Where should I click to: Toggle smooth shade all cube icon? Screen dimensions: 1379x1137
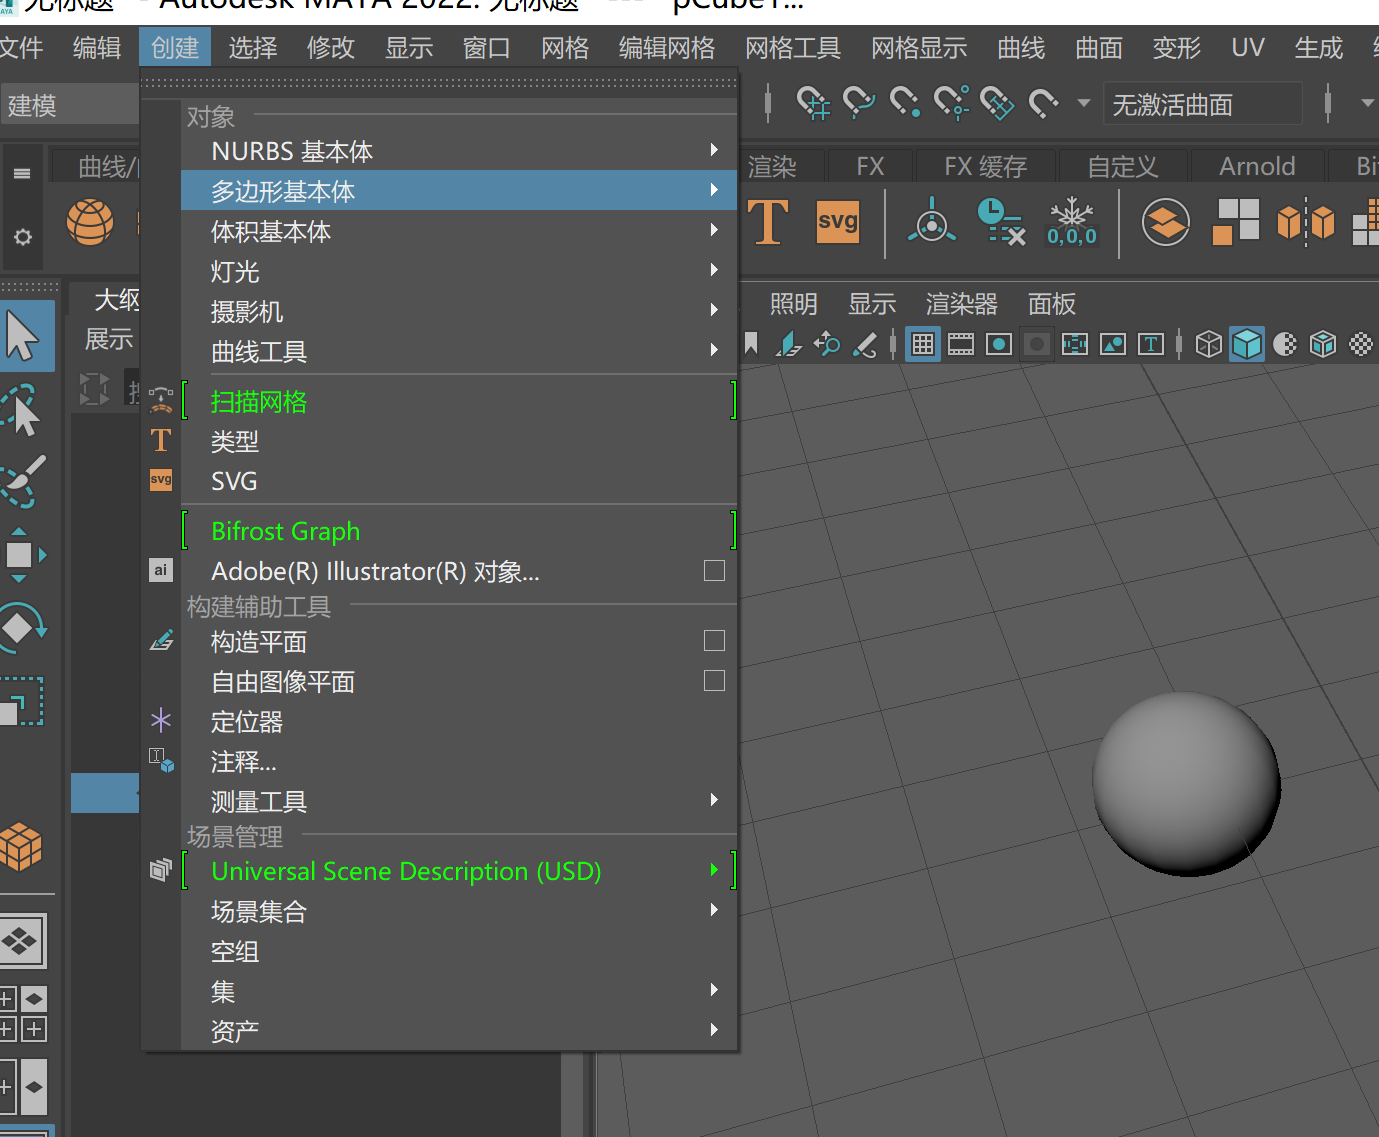click(1247, 345)
